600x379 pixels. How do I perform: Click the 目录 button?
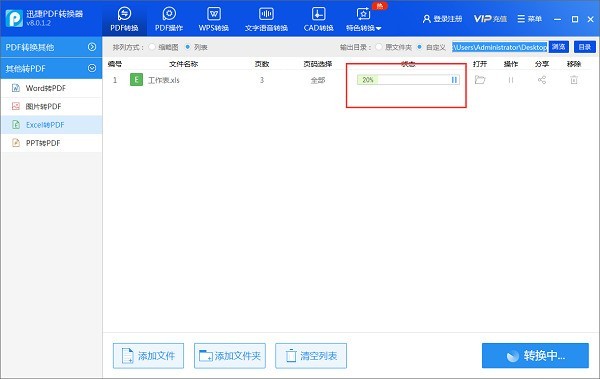tap(585, 47)
